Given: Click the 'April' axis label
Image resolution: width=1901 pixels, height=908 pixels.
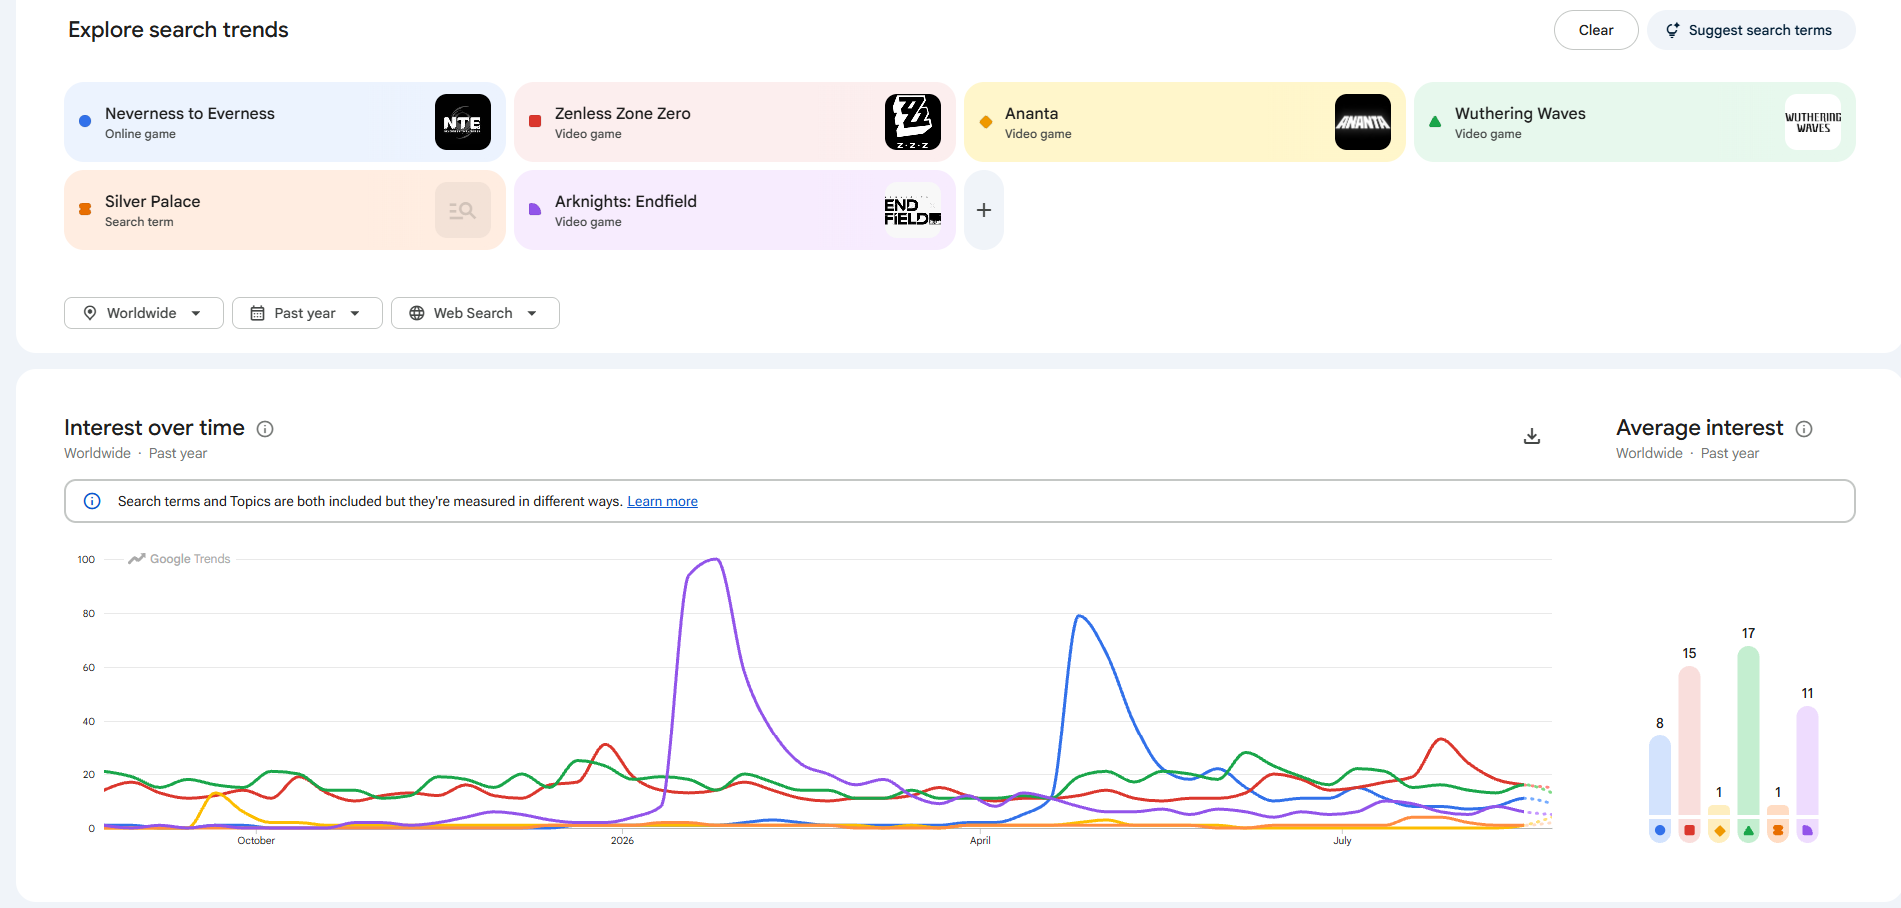Looking at the screenshot, I should 980,841.
